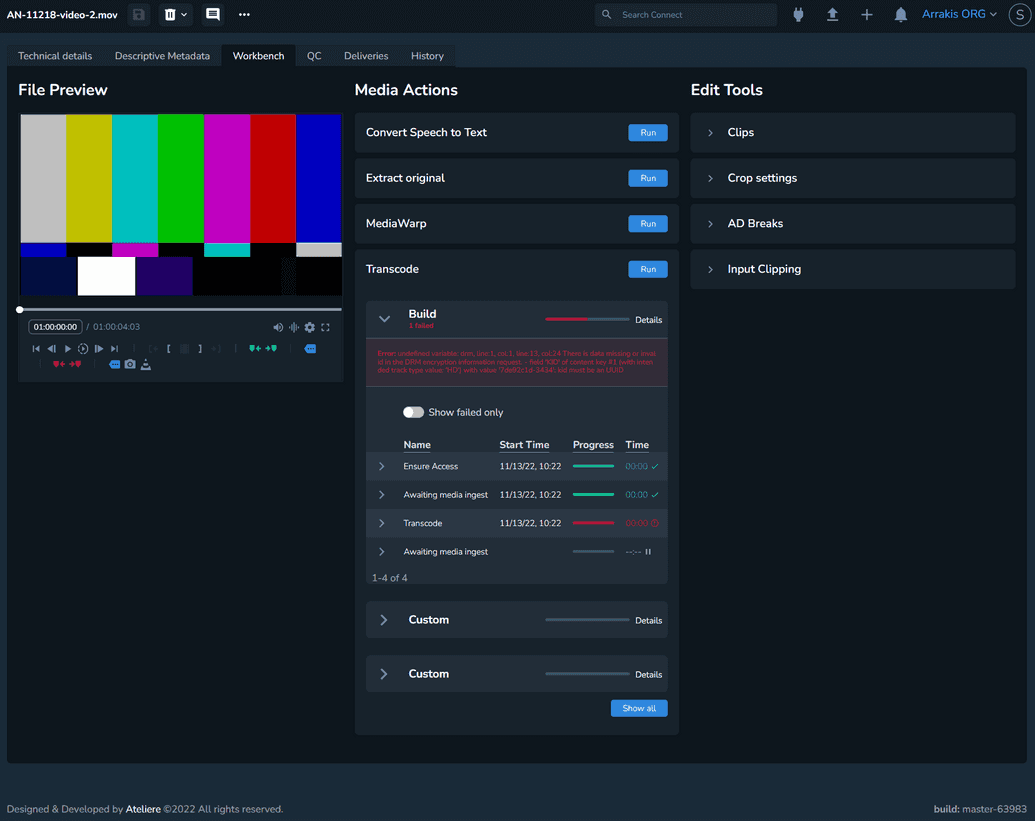Select the Workbench tab
1035x821 pixels.
click(x=258, y=56)
